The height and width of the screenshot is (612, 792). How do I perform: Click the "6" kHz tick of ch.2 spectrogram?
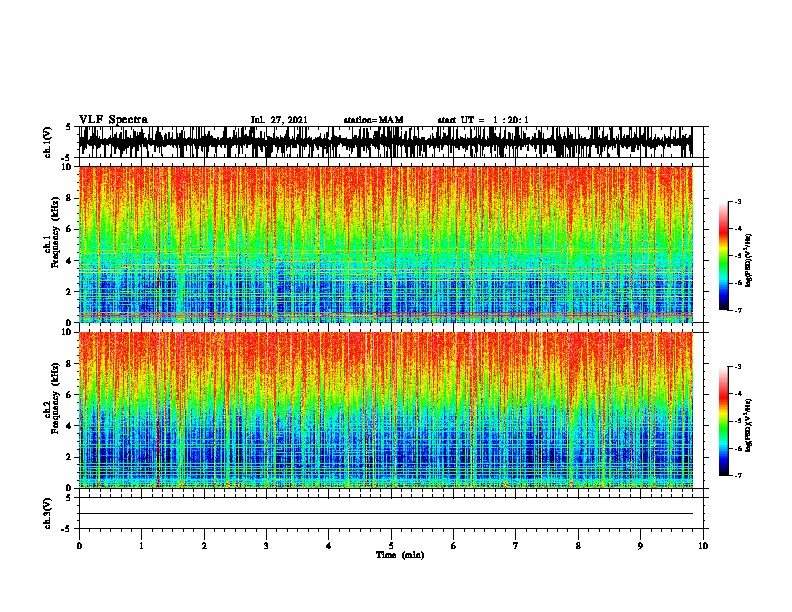tap(70, 395)
